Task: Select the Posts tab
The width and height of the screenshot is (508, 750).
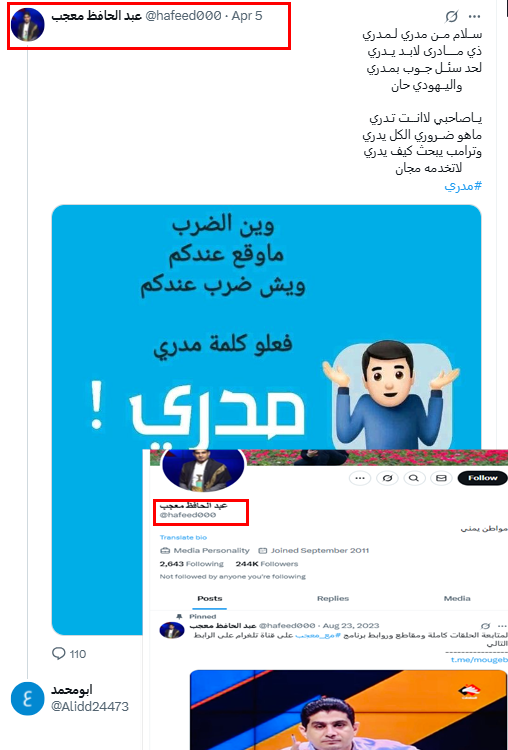Action: tap(210, 598)
